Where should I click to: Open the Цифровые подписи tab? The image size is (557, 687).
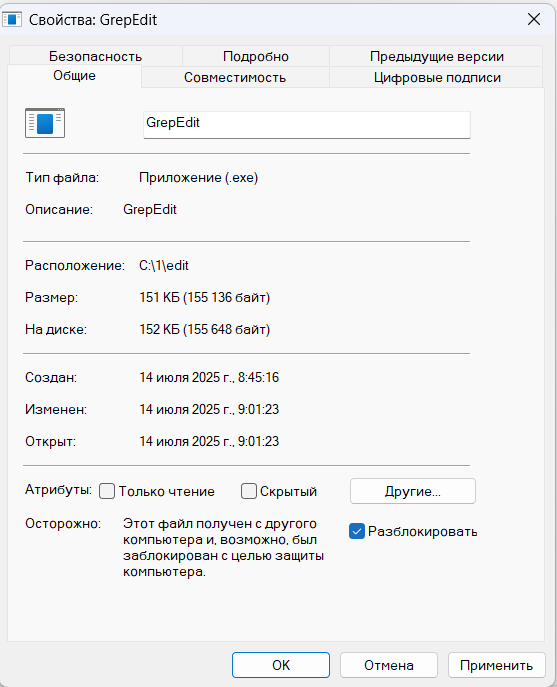(x=437, y=77)
